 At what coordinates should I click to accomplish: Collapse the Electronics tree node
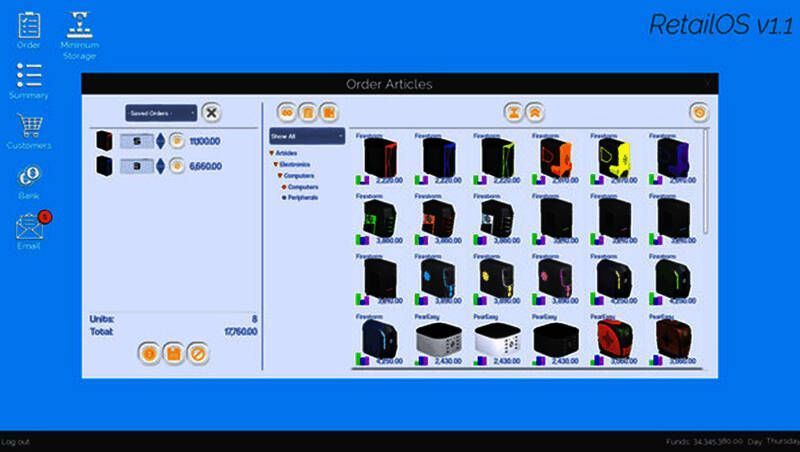click(x=276, y=163)
